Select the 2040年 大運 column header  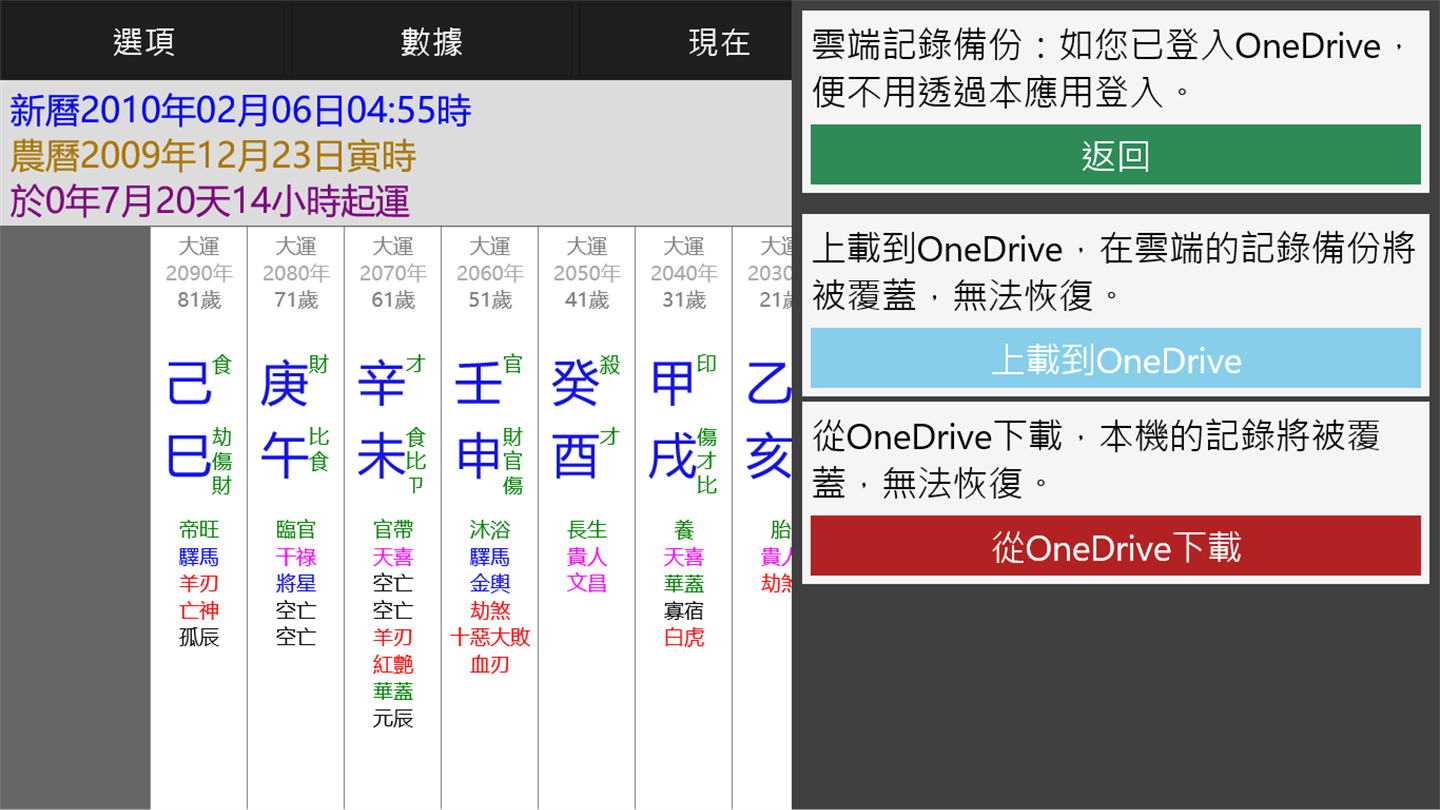(684, 273)
